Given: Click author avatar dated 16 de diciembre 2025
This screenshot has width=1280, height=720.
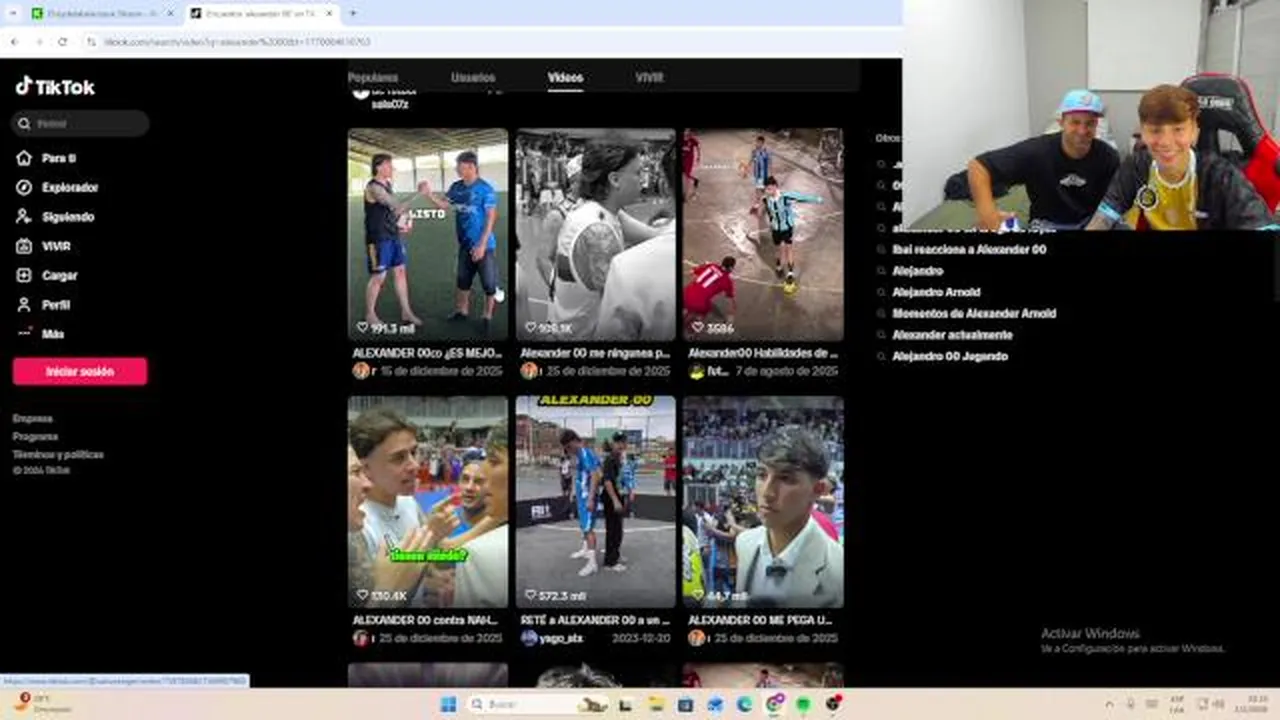Looking at the screenshot, I should pos(360,371).
